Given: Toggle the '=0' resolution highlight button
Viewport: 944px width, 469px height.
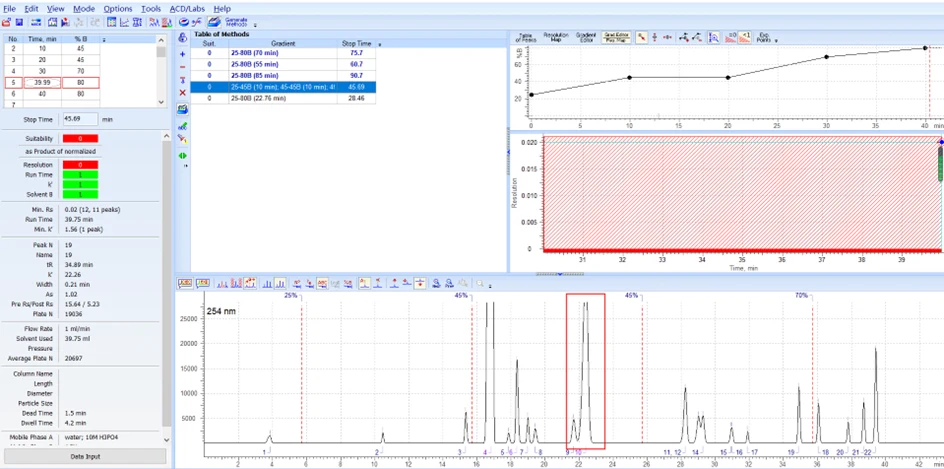Looking at the screenshot, I should pos(730,37).
